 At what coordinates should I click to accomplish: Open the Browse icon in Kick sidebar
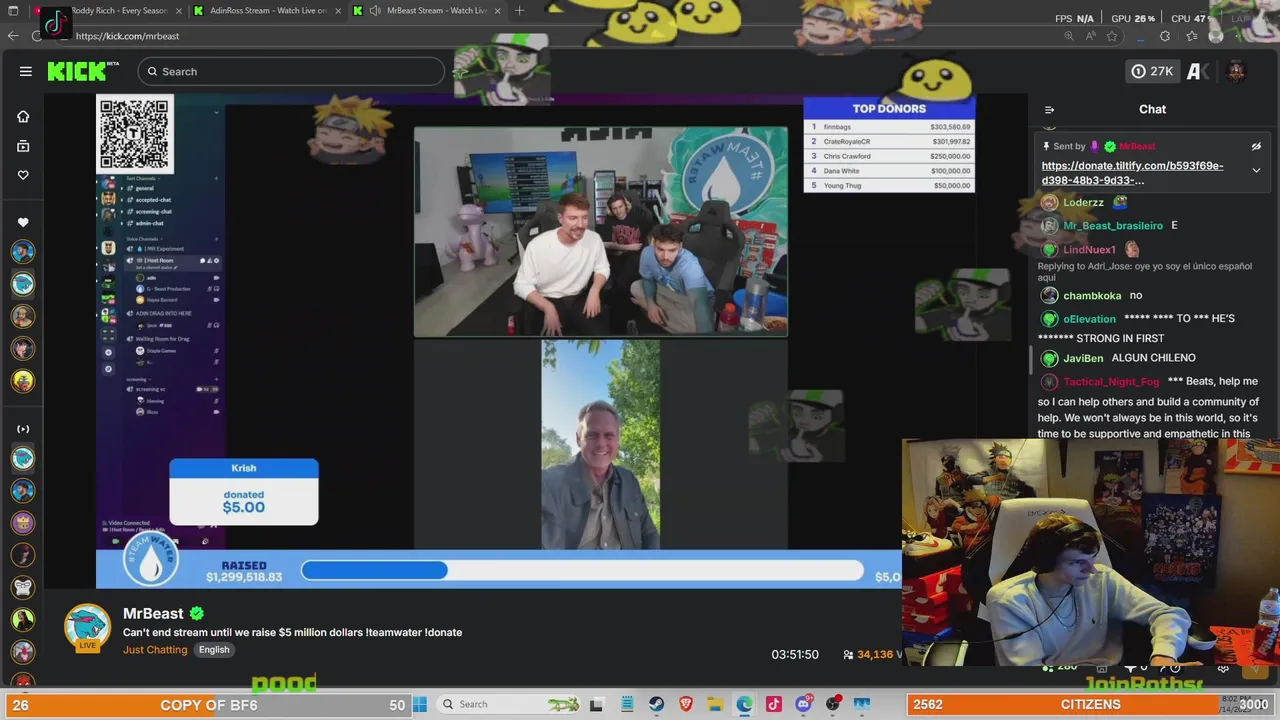point(23,146)
